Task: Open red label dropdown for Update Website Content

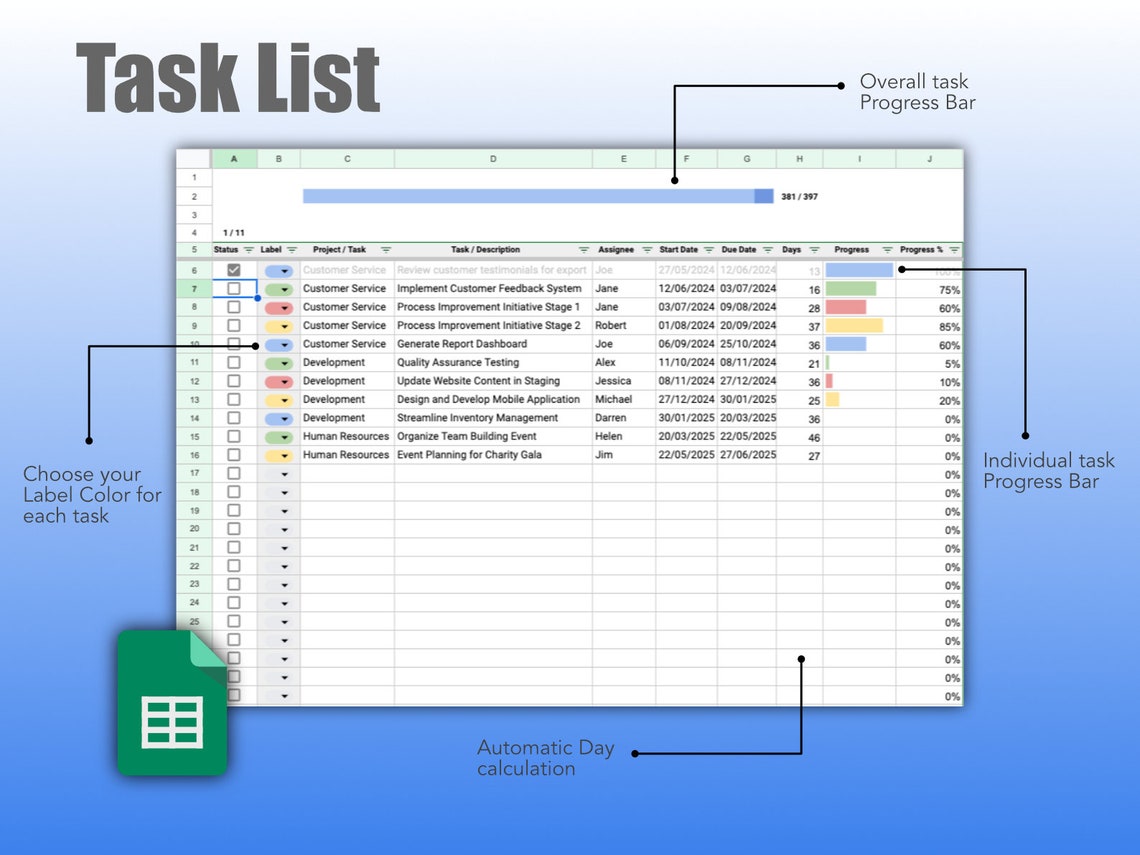Action: [x=278, y=382]
